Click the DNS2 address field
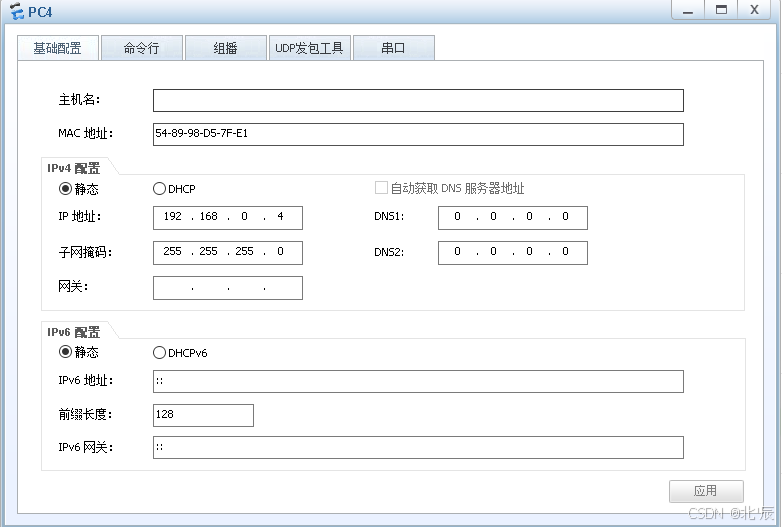Image resolution: width=782 pixels, height=527 pixels. coord(513,252)
